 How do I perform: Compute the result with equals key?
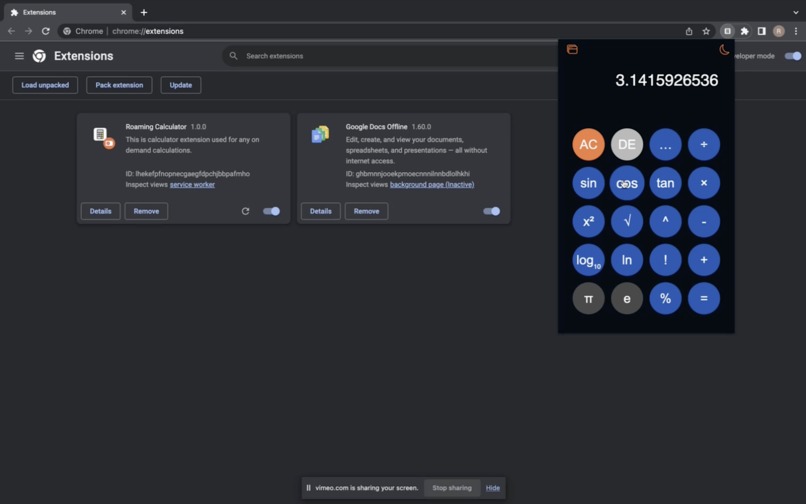click(x=704, y=298)
